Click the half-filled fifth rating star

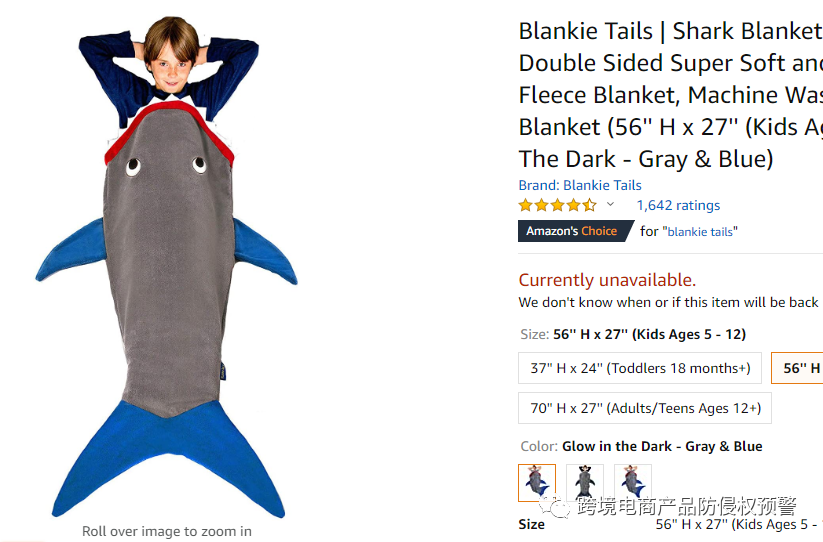coord(589,205)
